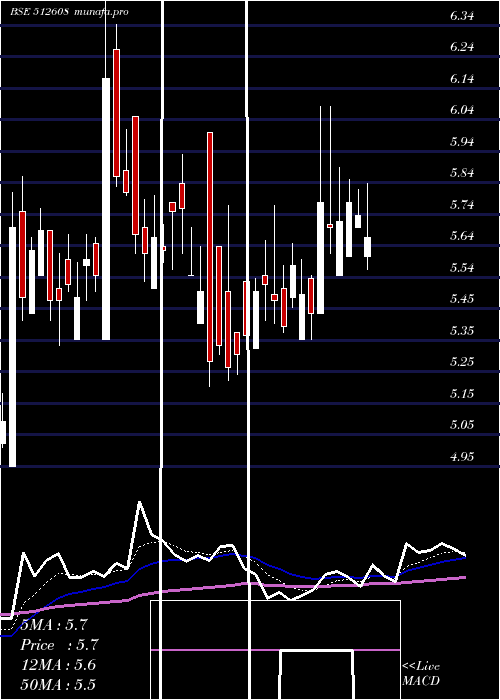
Task: Select the 5.94 price axis label
Action: tap(462, 142)
